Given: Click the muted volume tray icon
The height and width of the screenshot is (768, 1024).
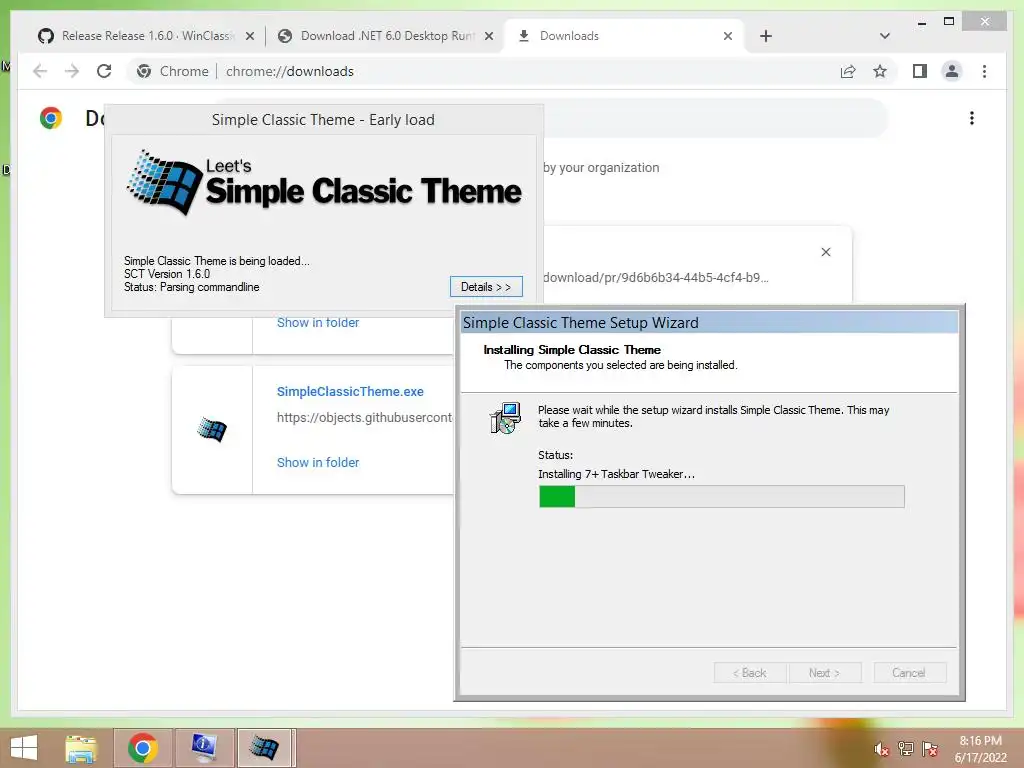Looking at the screenshot, I should [881, 749].
